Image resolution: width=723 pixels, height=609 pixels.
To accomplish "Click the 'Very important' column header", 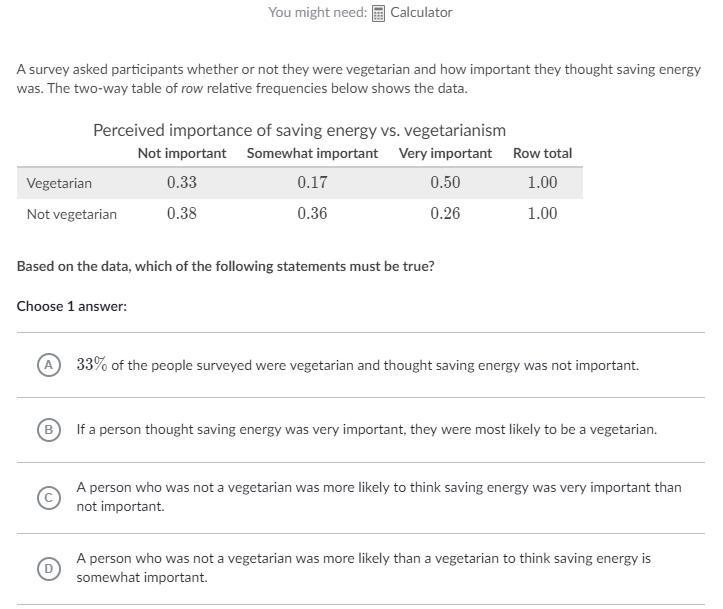I will [x=445, y=153].
